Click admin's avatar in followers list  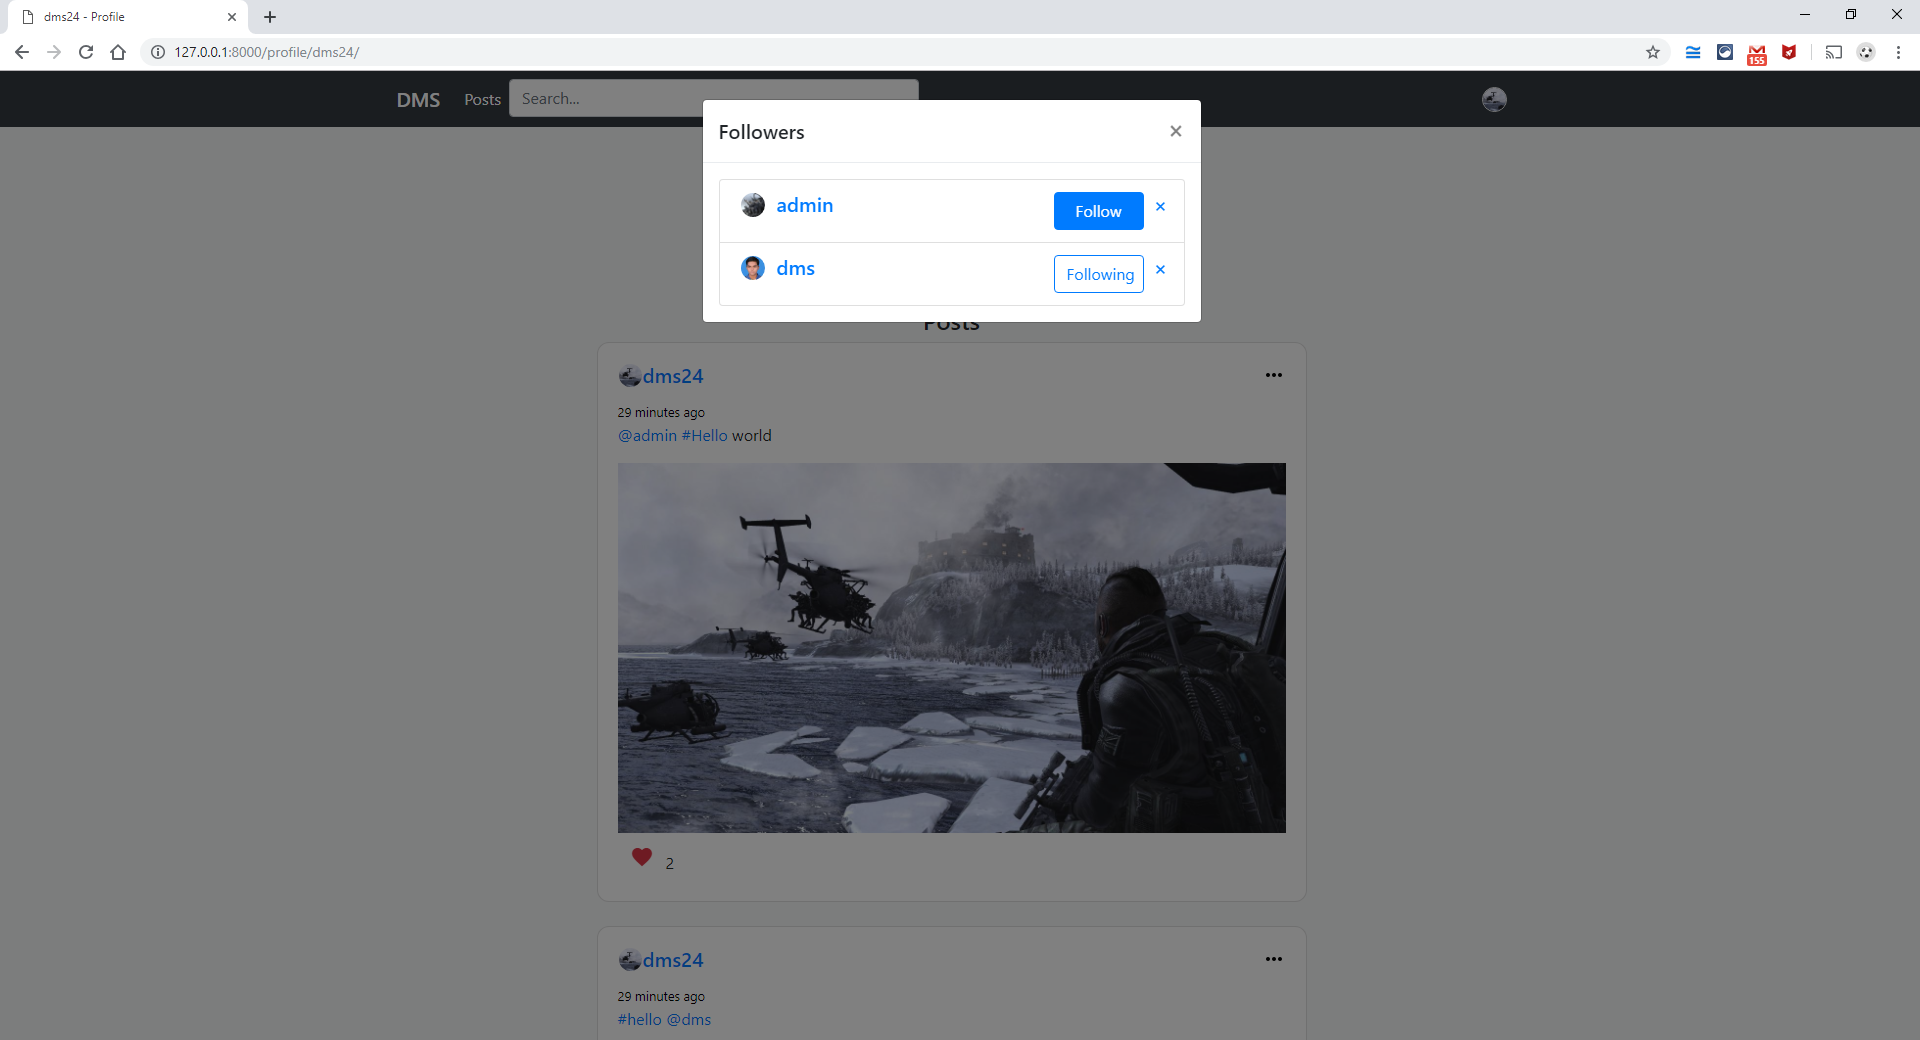tap(753, 205)
